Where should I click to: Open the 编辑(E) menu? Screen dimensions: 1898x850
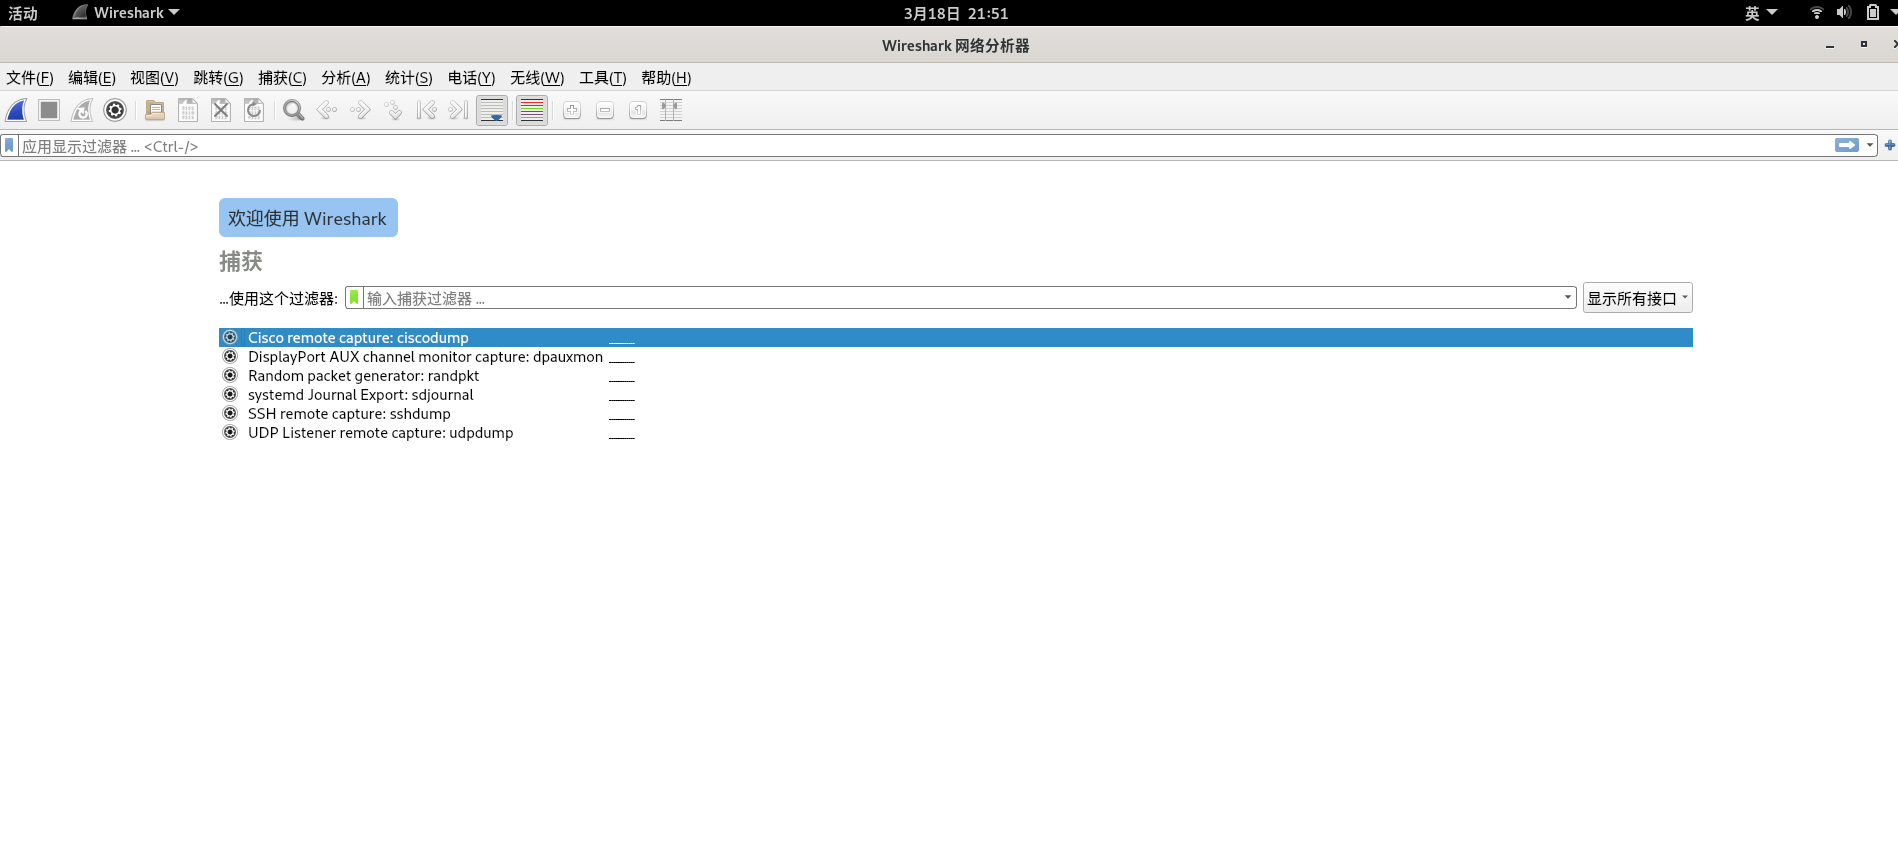pyautogui.click(x=92, y=78)
